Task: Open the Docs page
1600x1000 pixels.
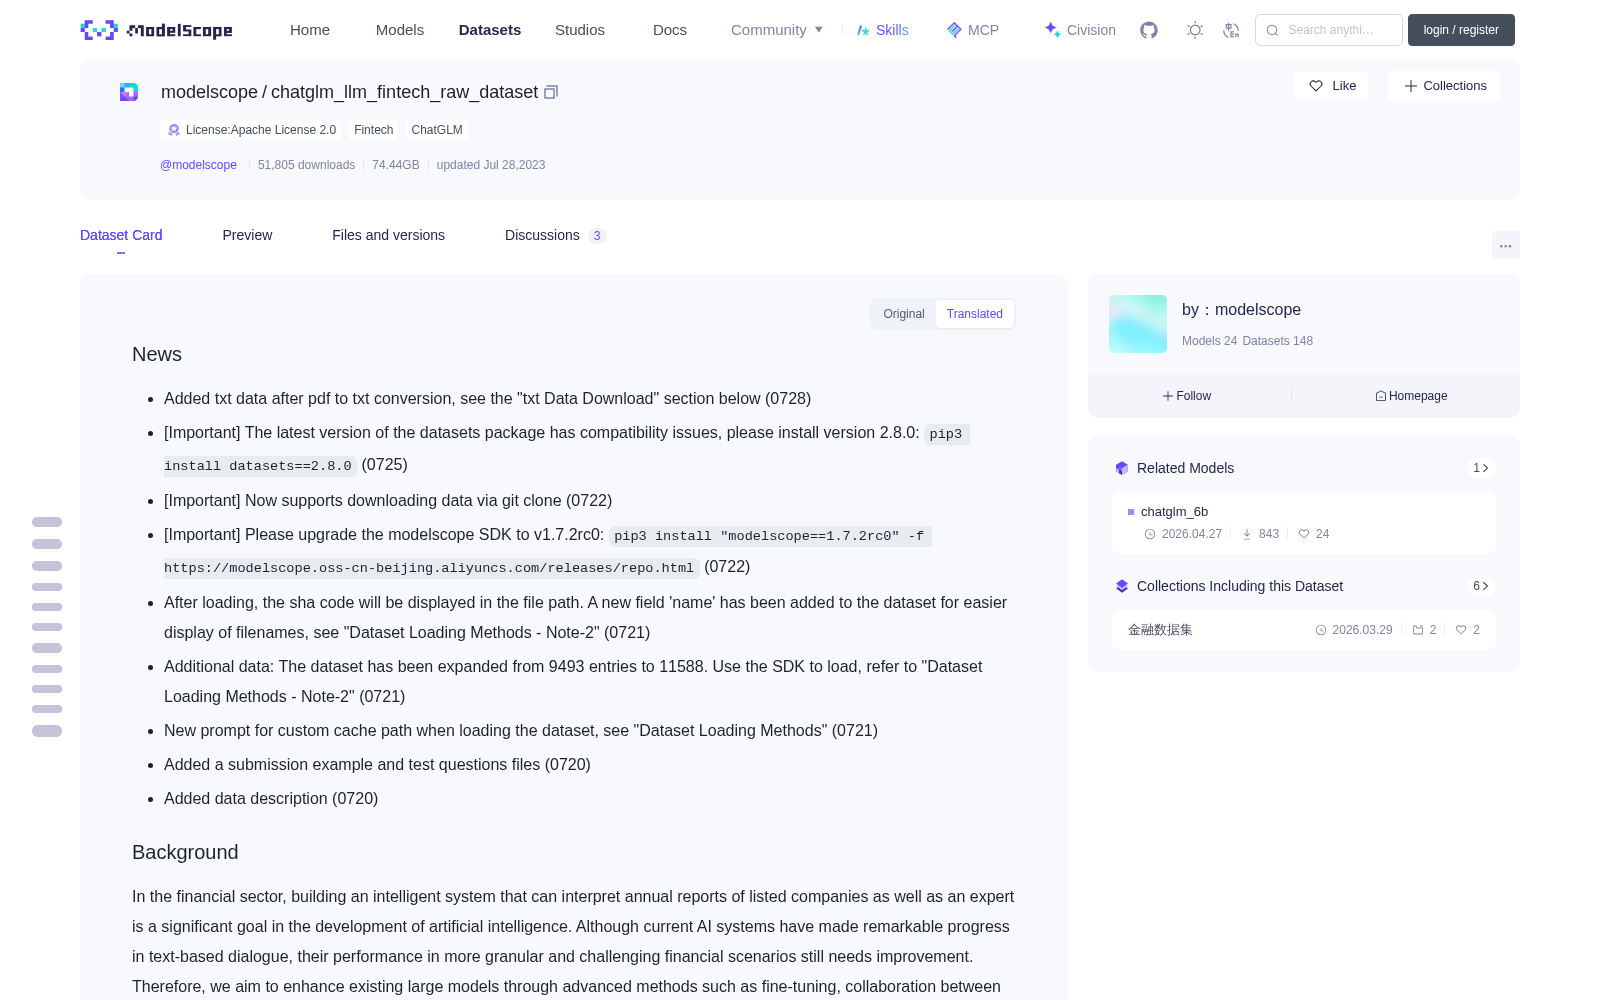Action: tap(670, 30)
